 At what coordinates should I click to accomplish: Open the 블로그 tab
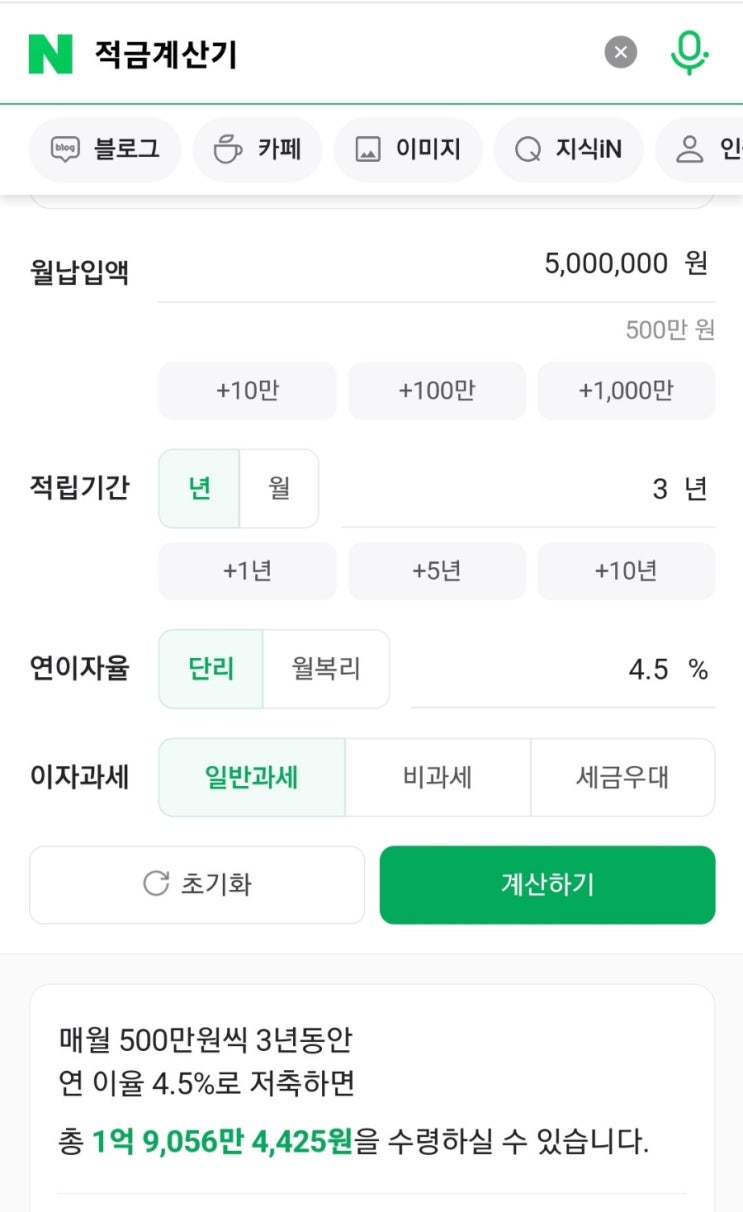(x=105, y=150)
